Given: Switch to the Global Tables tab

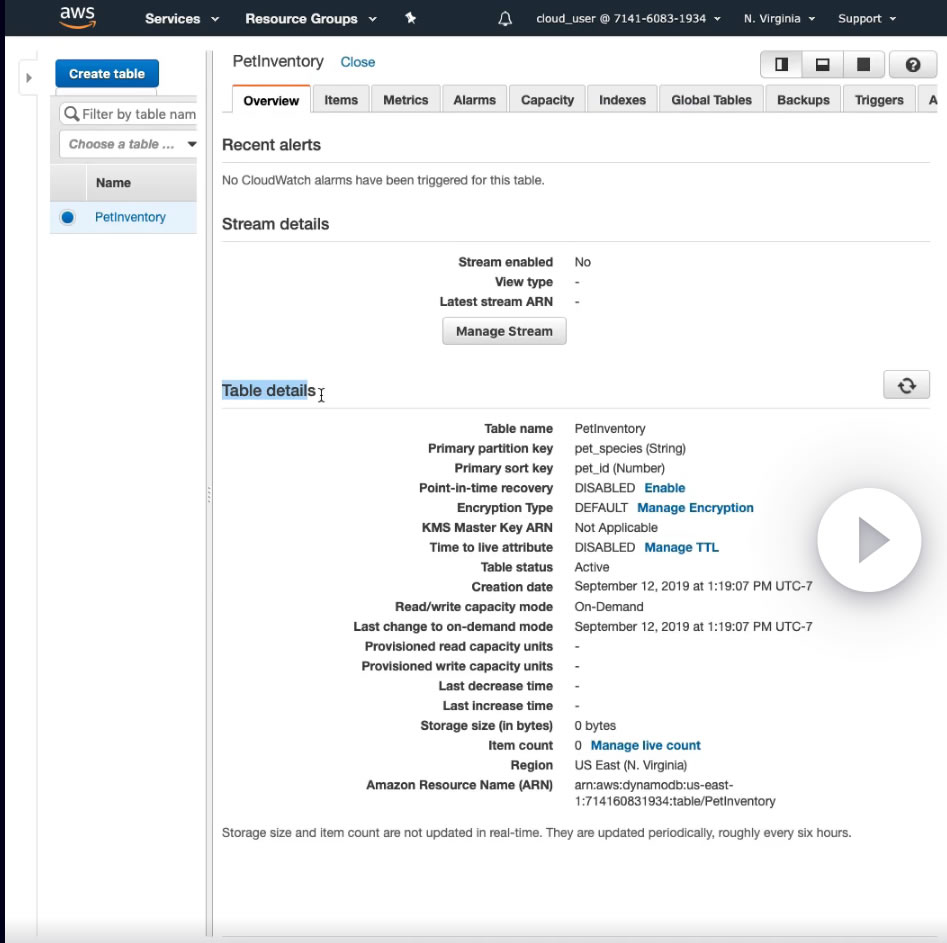Looking at the screenshot, I should (x=711, y=100).
